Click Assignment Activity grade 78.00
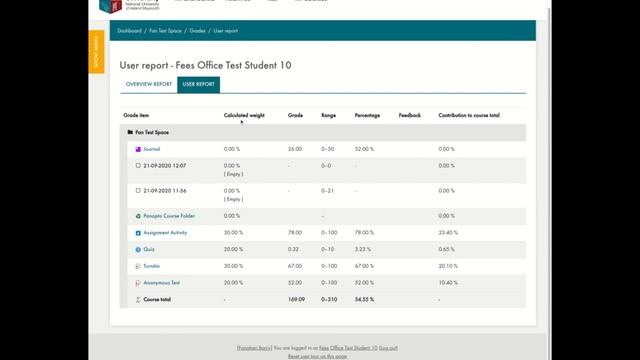 295,233
